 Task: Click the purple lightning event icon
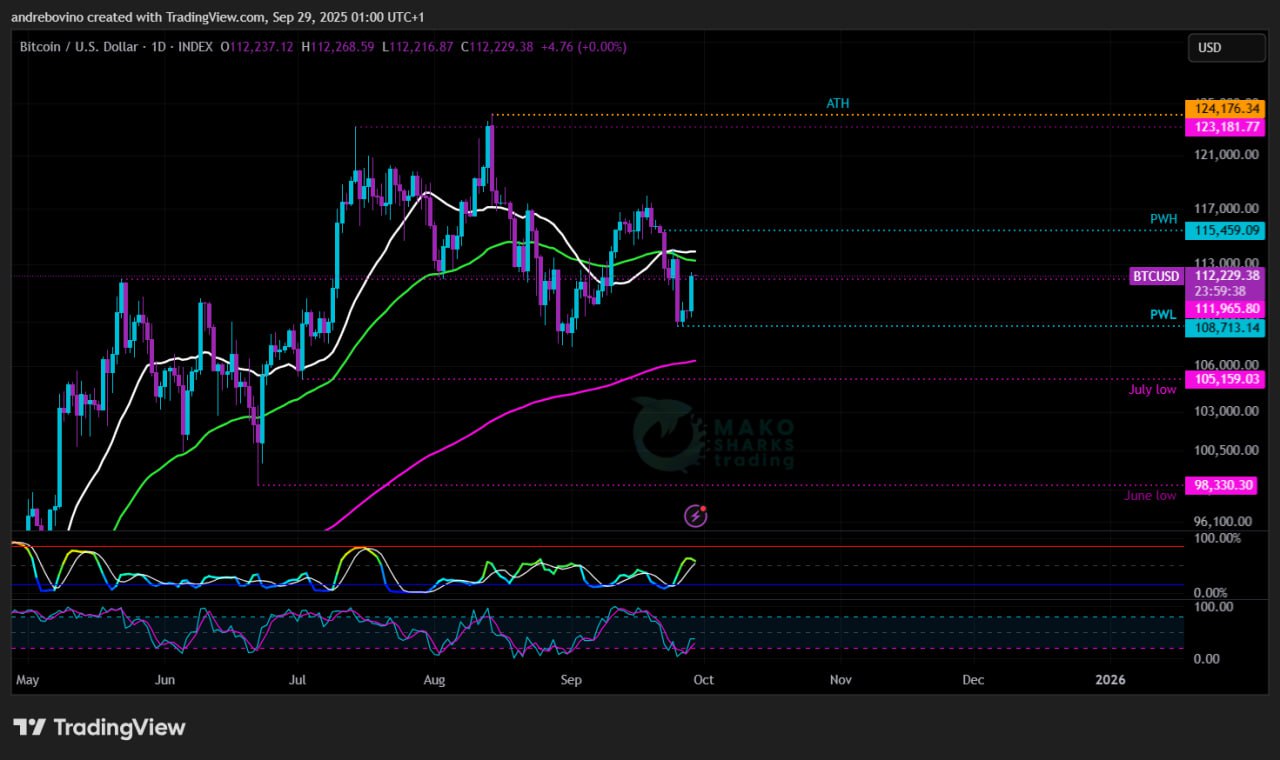(x=696, y=516)
